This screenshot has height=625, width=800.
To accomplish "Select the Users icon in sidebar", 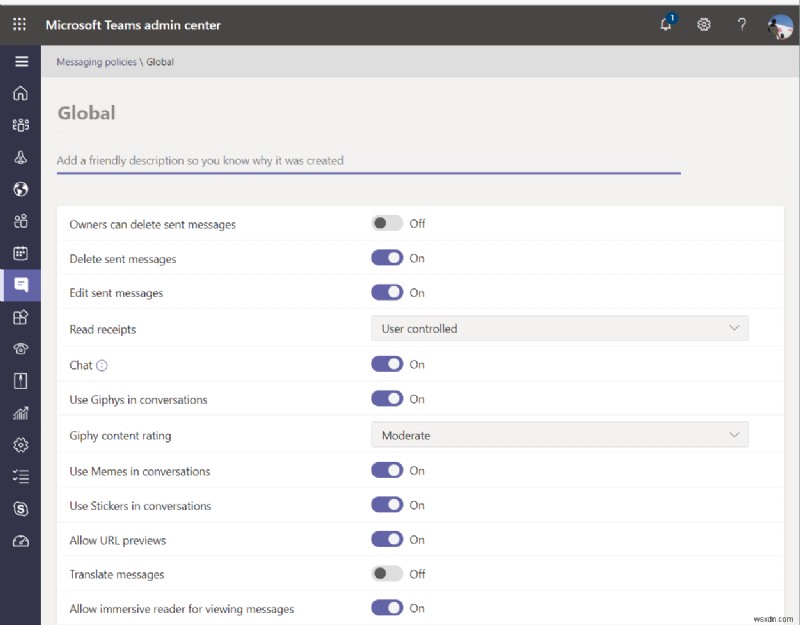I will [x=20, y=221].
